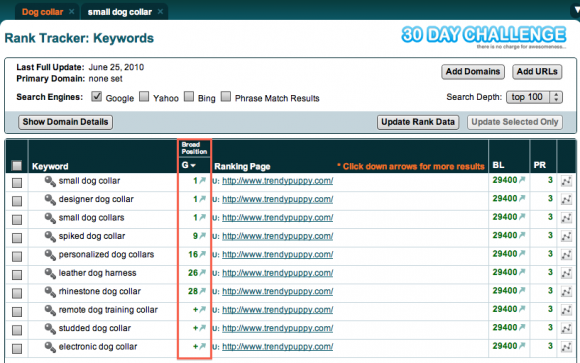Viewport: 580px width, 363px height.
Task: Click the magnifier icon beside remote dog training collar
Action: pyautogui.click(x=50, y=310)
